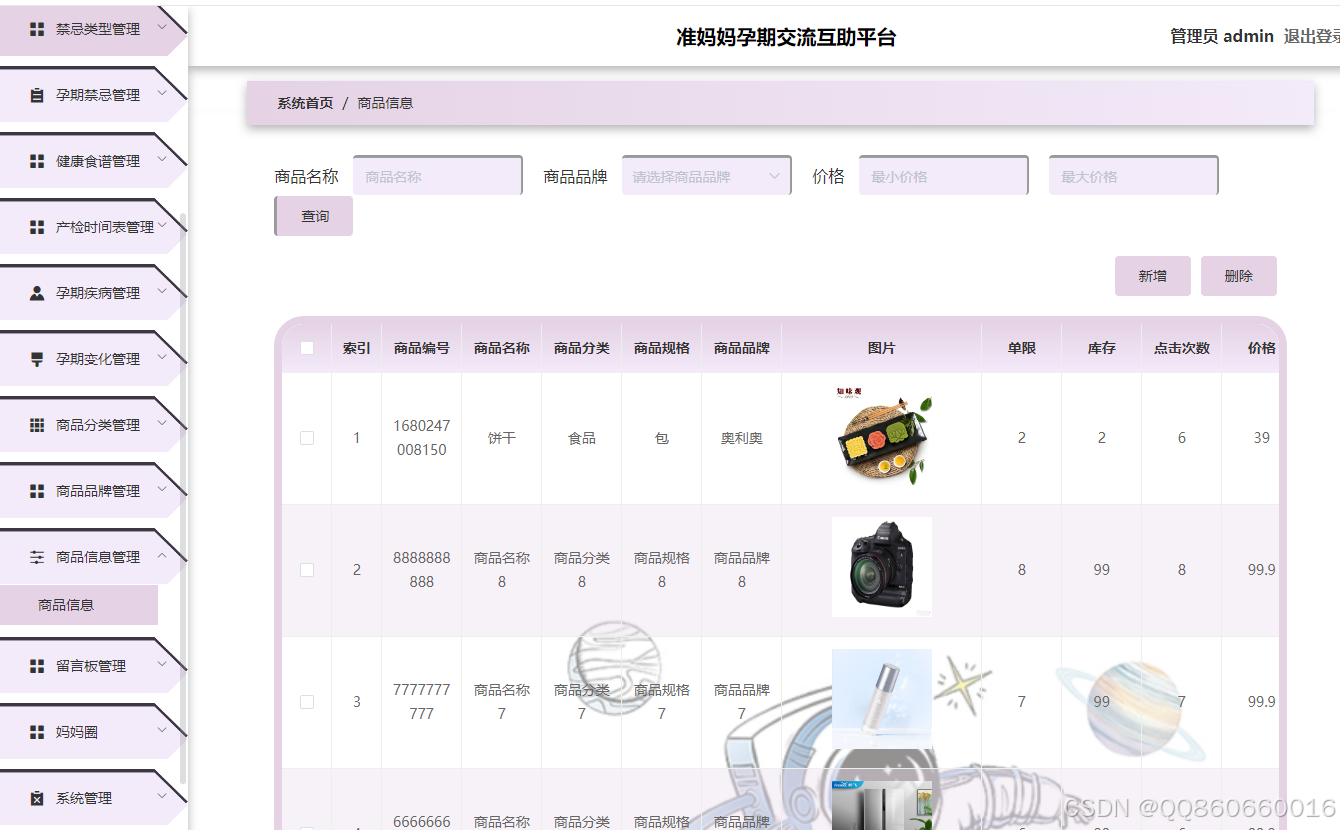This screenshot has height=830, width=1340.
Task: Open the 商品品牌管理 menu
Action: pos(92,491)
